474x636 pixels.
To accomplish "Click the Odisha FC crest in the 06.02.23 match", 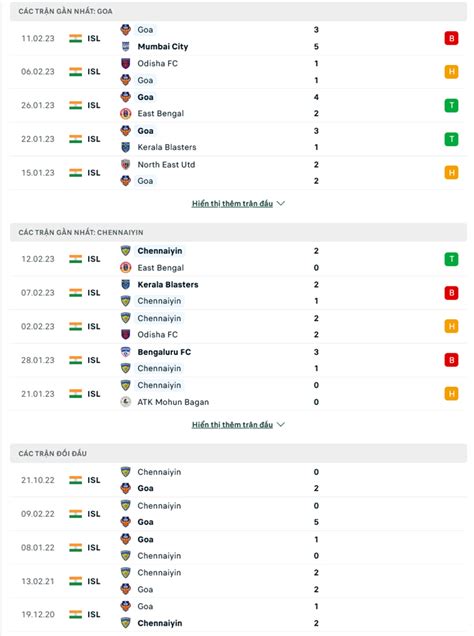I will click(126, 63).
